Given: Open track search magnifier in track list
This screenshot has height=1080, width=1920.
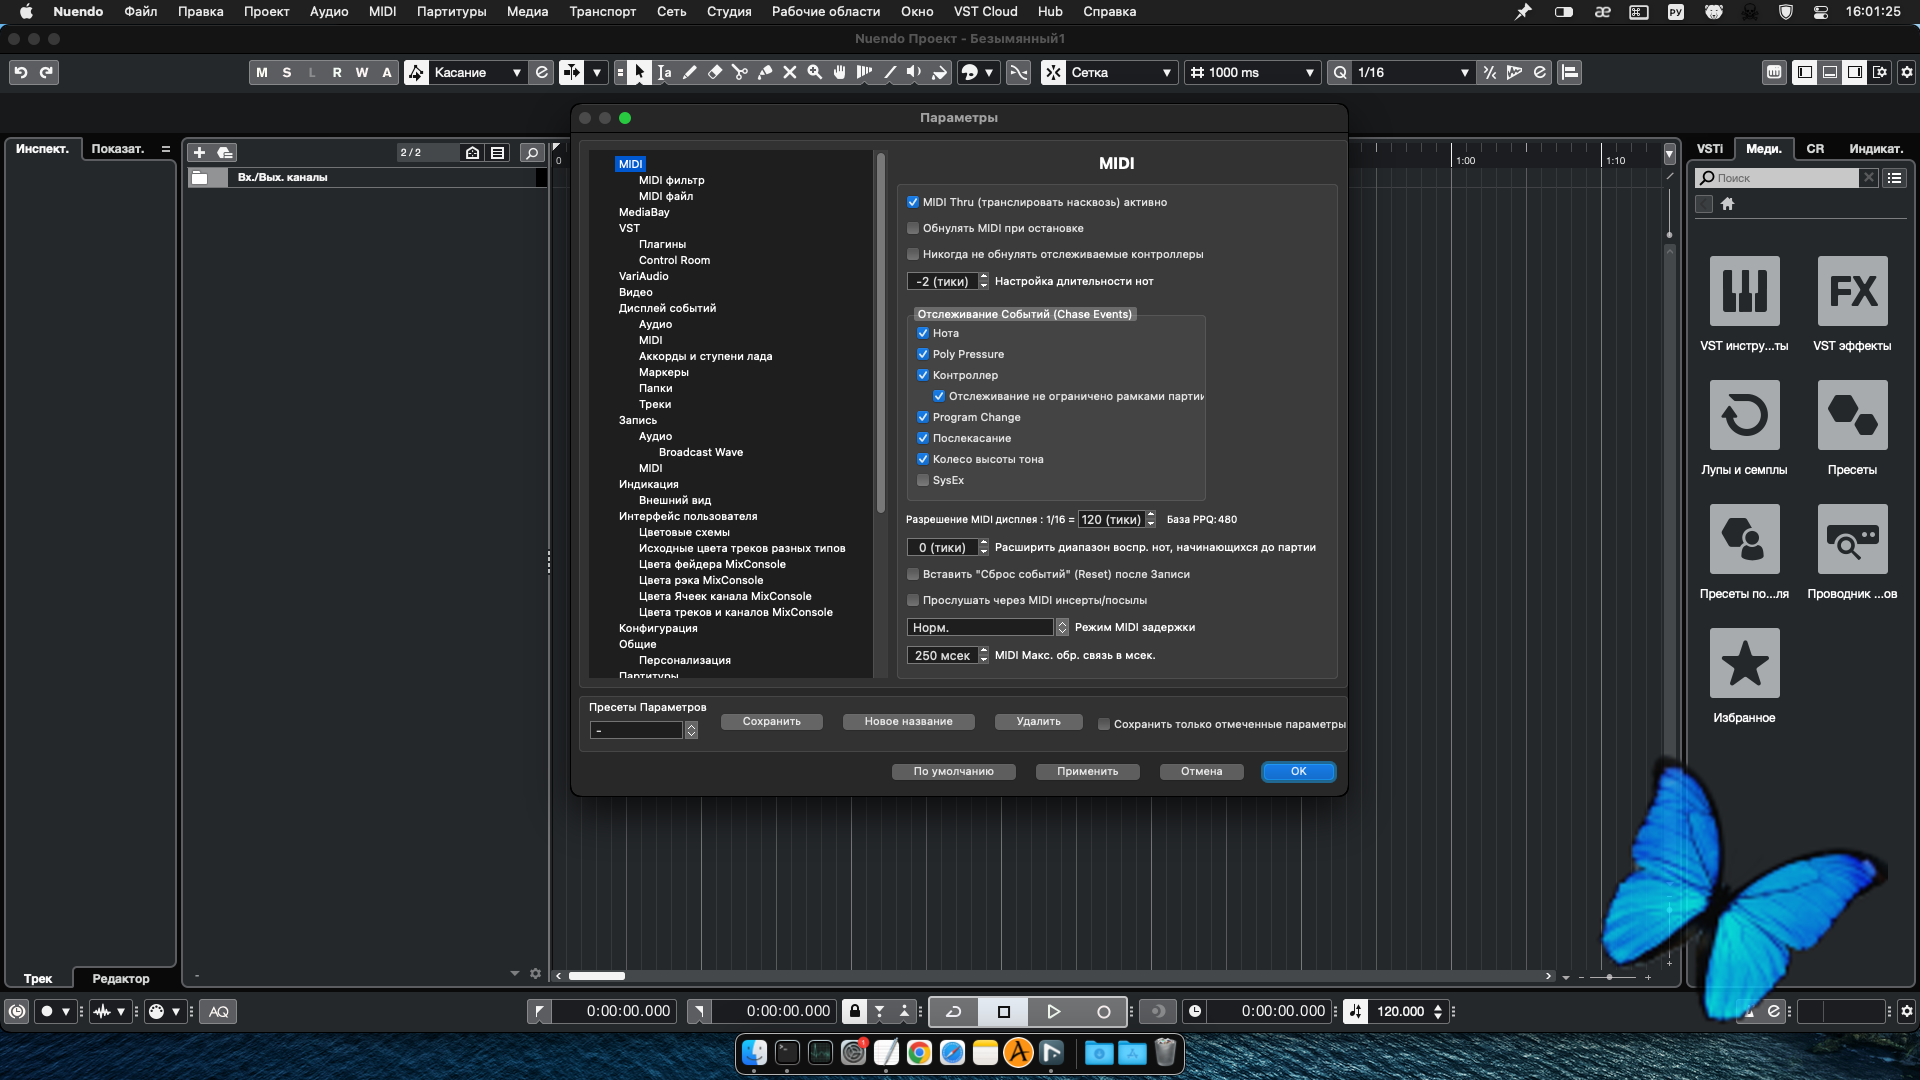Looking at the screenshot, I should click(532, 152).
